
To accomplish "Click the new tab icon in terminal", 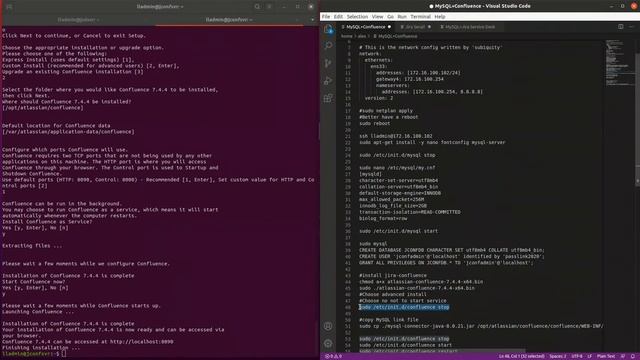I will pyautogui.click(x=9, y=7).
